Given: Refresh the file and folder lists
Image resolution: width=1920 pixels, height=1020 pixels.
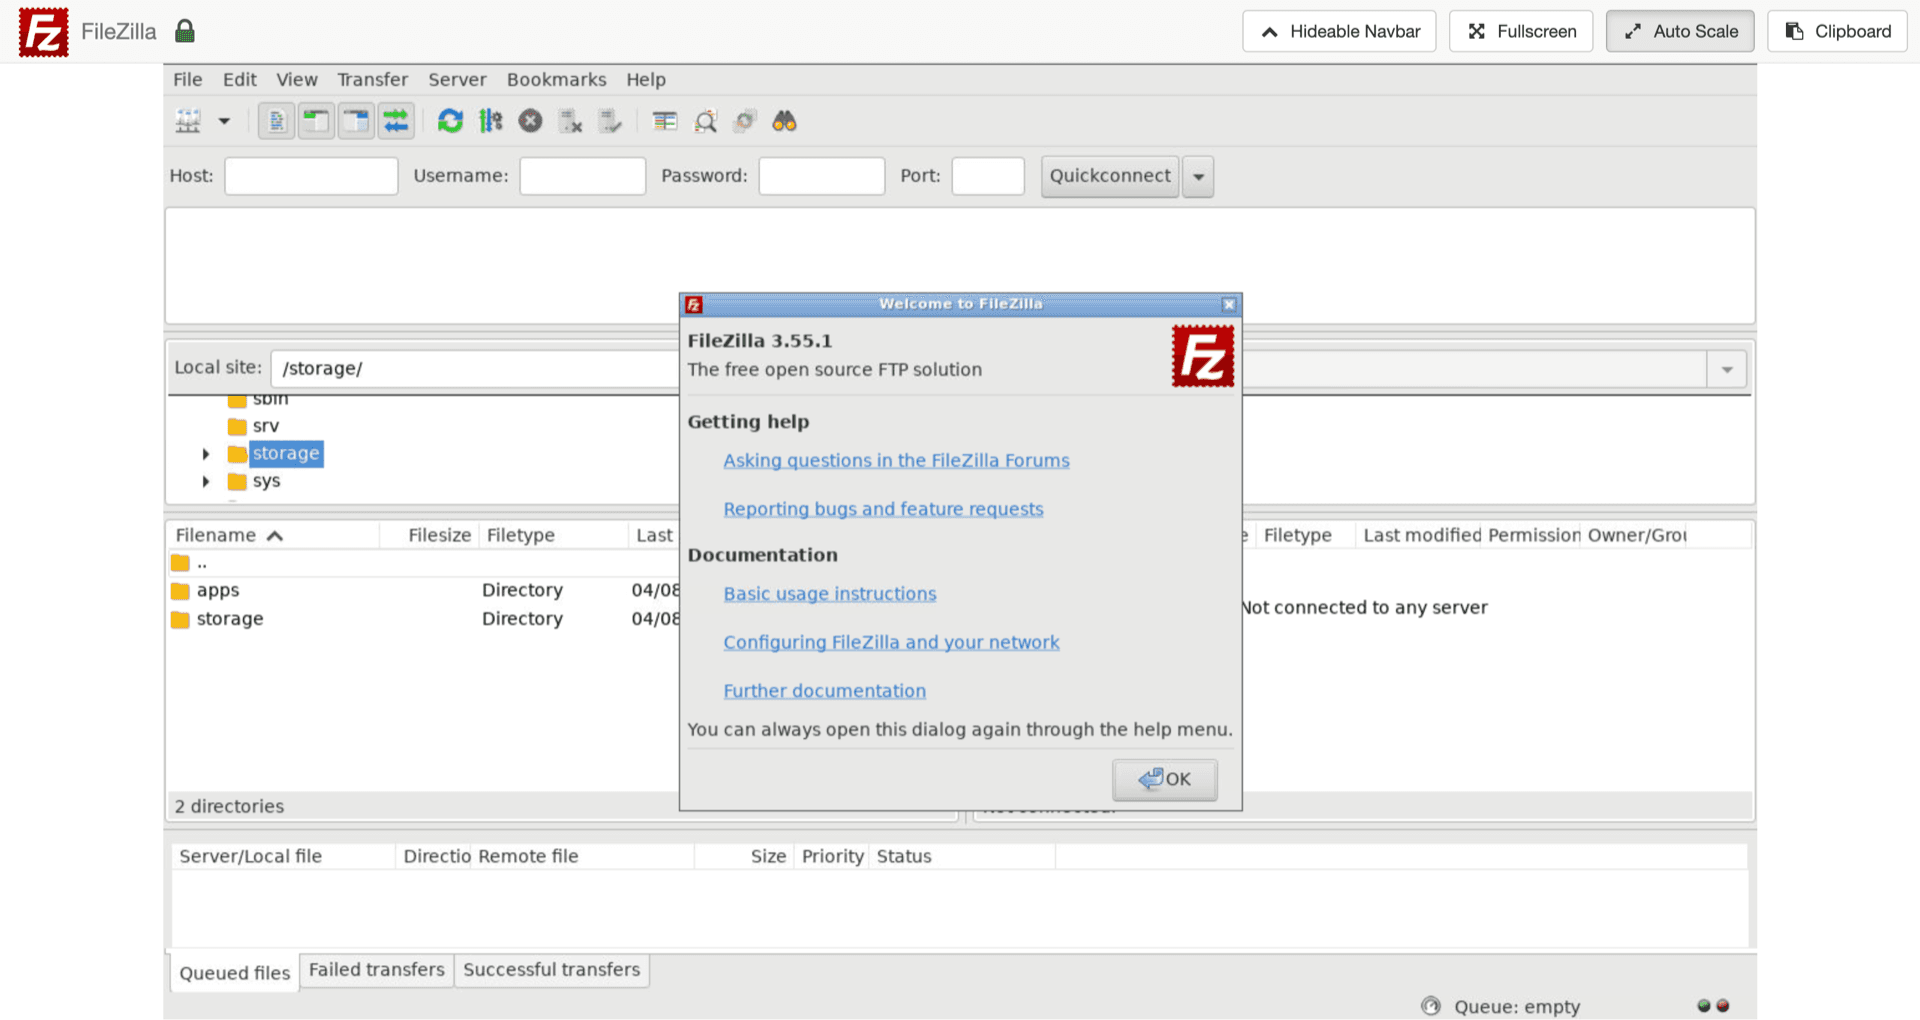Looking at the screenshot, I should pos(450,121).
